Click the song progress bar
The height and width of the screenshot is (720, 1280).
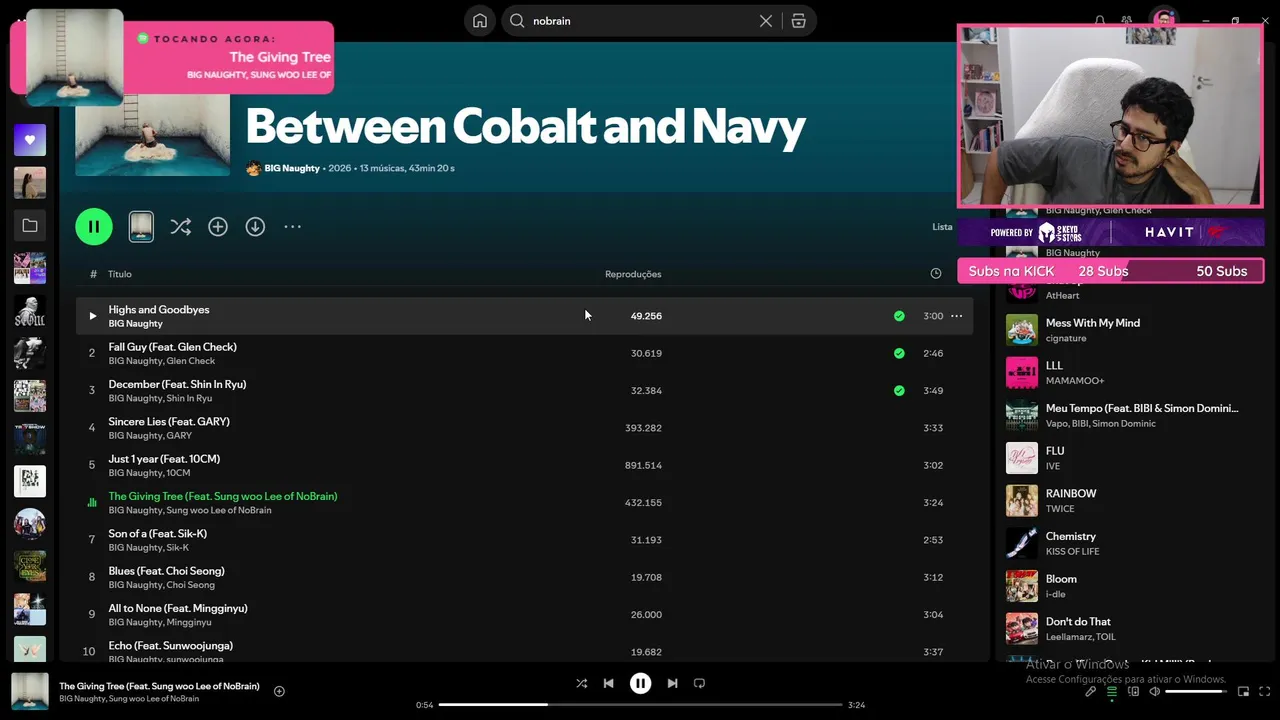click(640, 705)
